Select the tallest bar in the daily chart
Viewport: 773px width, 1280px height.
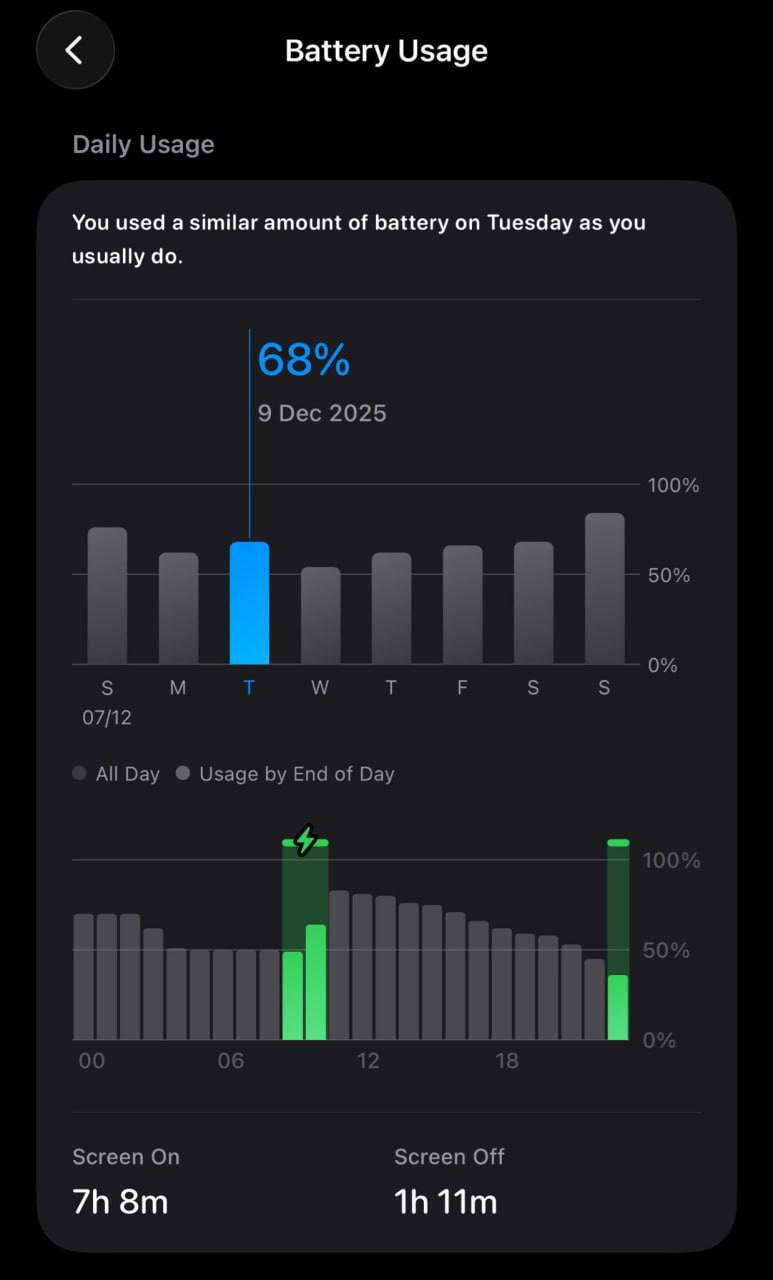[x=604, y=589]
